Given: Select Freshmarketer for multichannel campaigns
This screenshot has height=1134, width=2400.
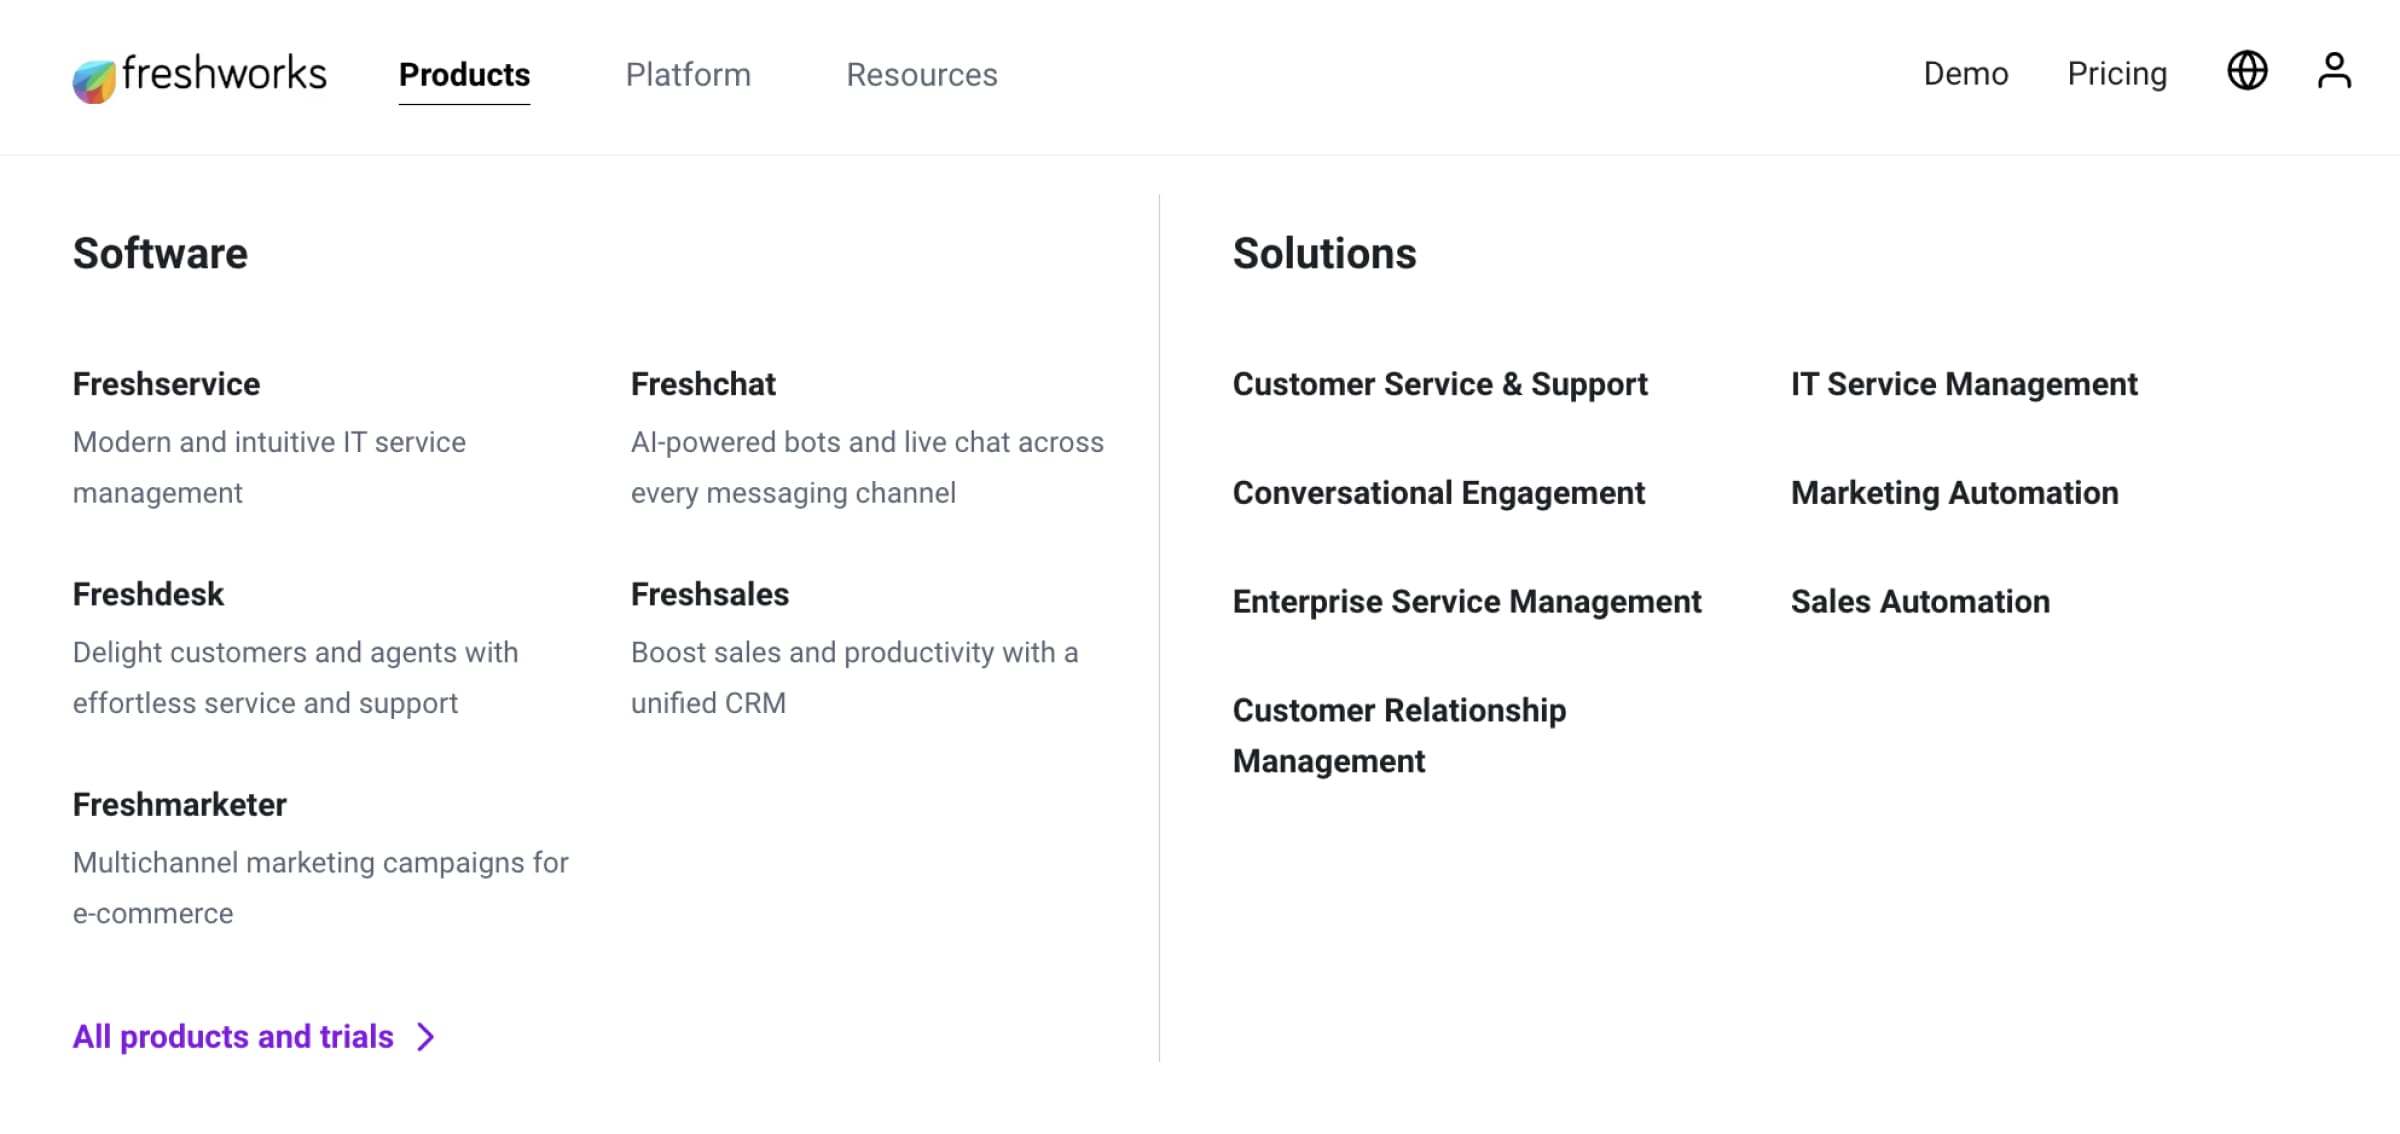Looking at the screenshot, I should click(x=179, y=804).
